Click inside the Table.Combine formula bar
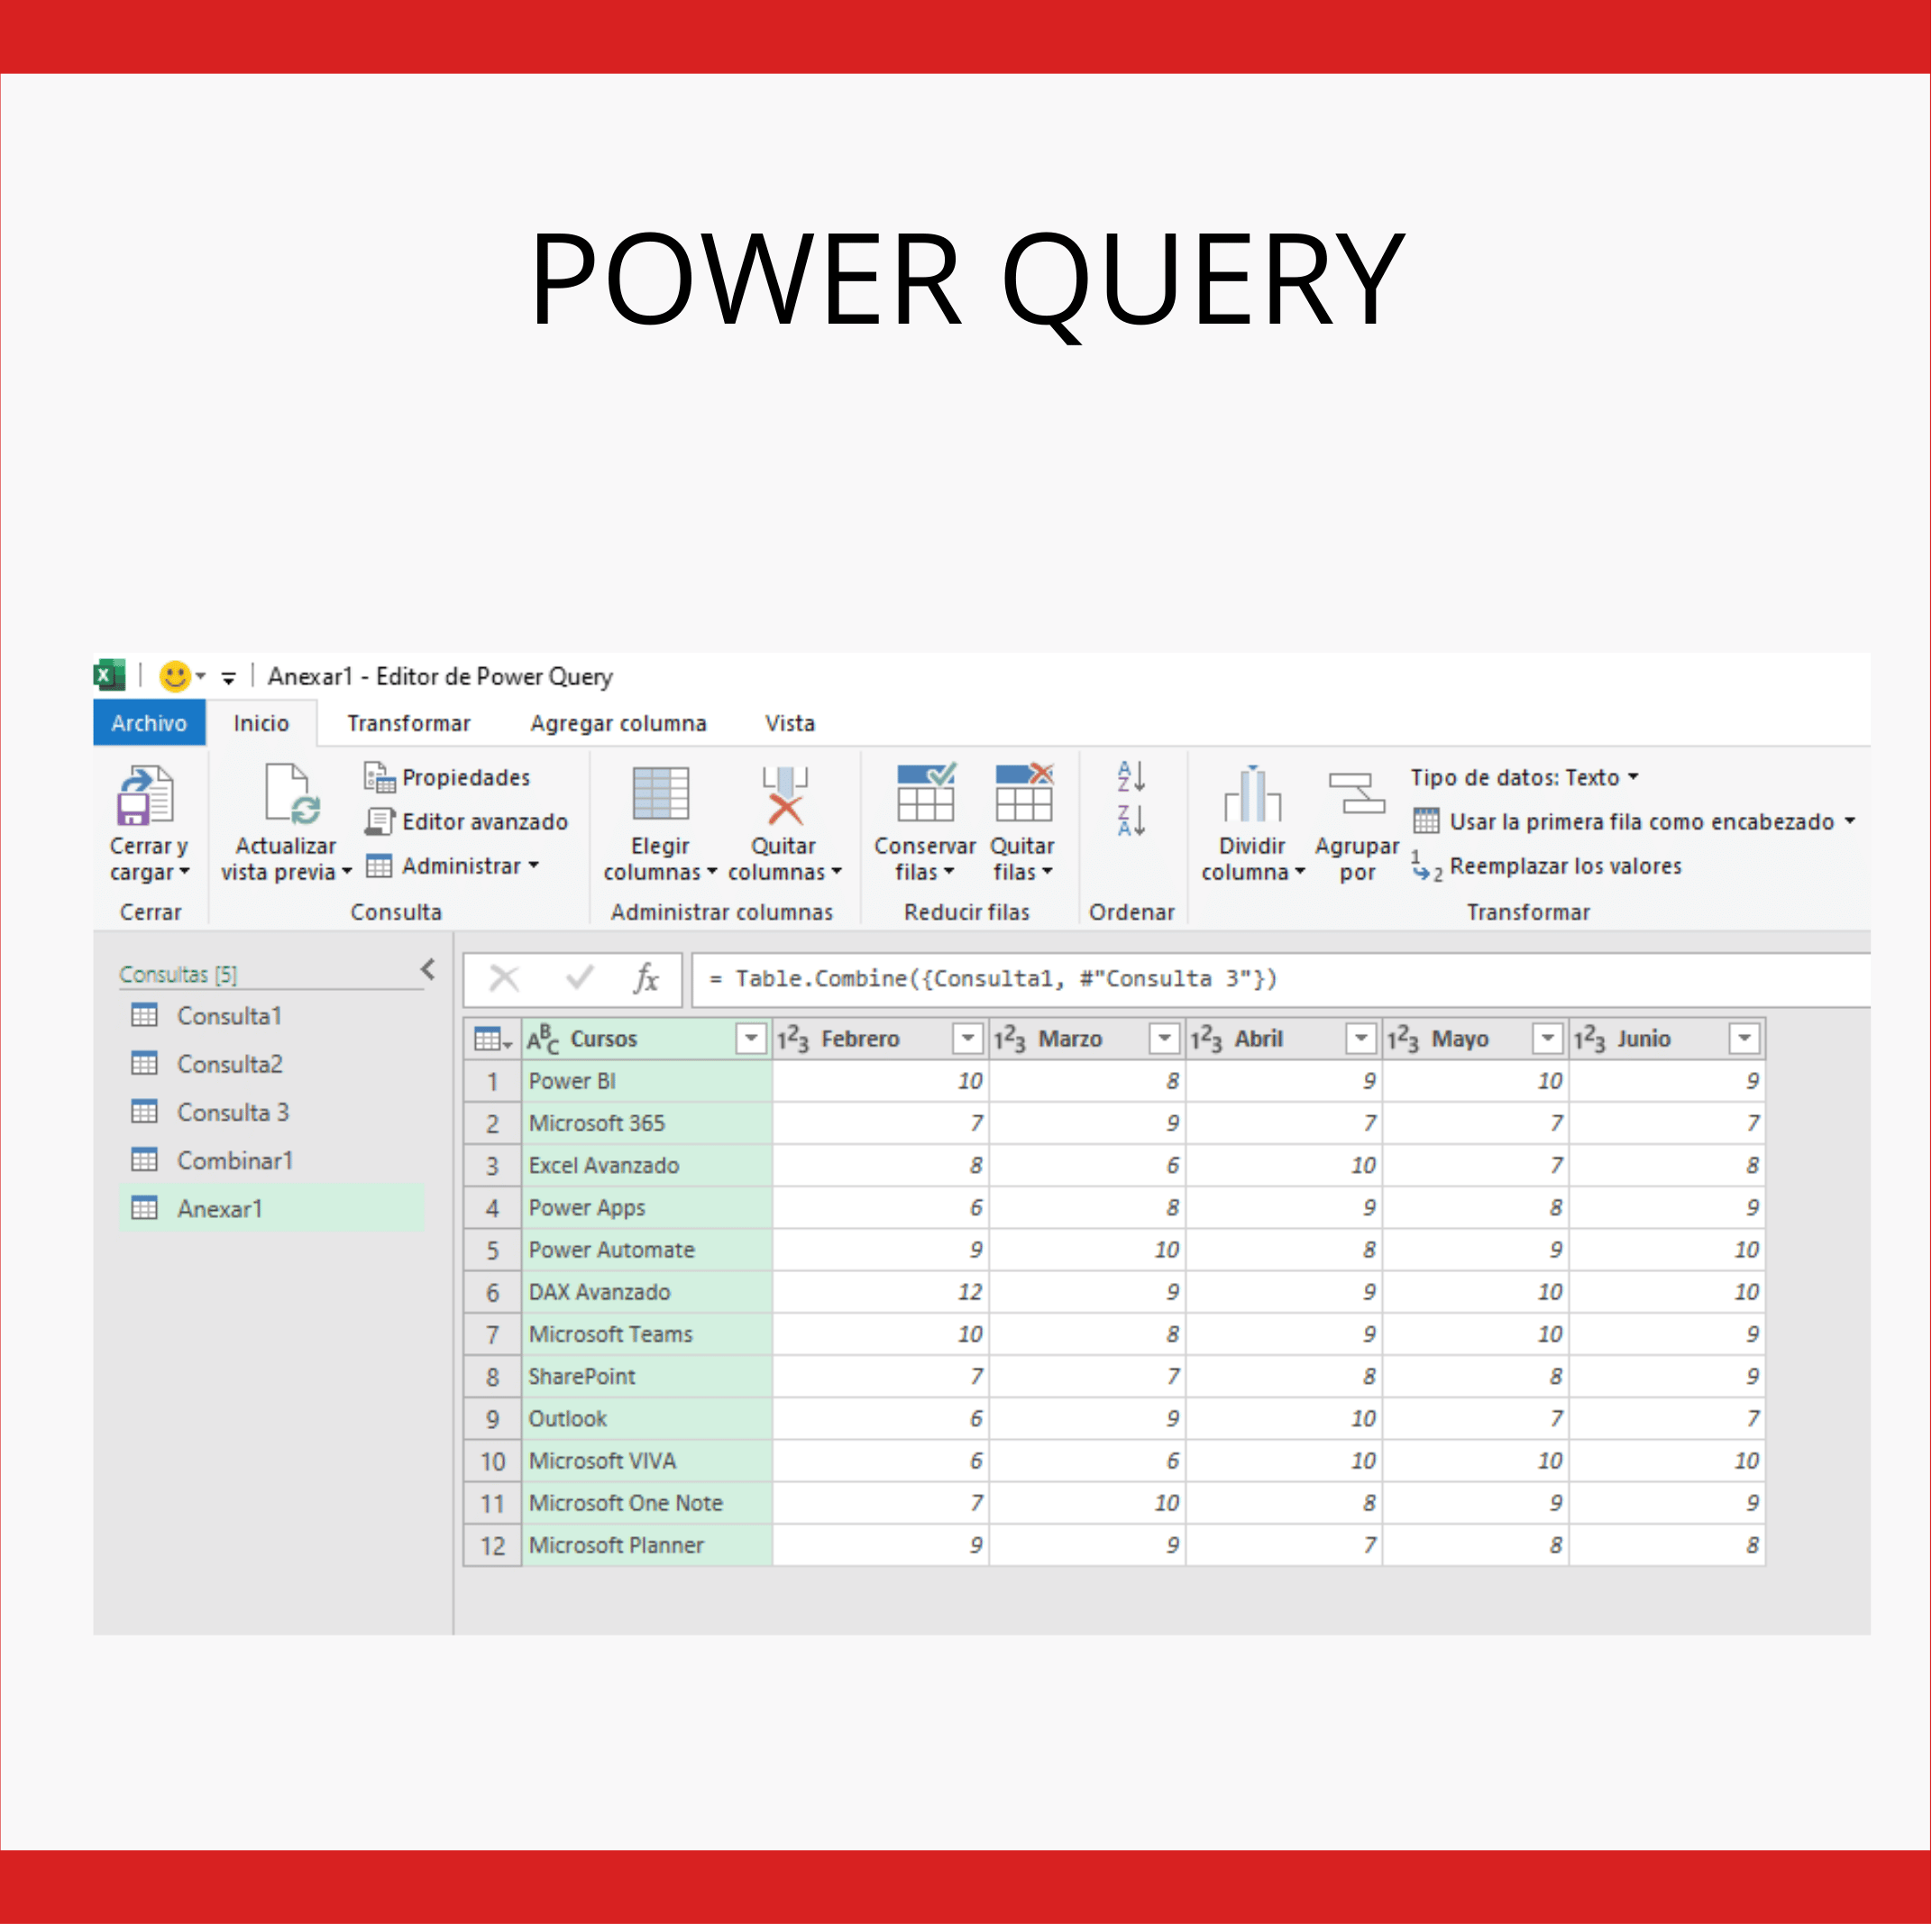Image resolution: width=1932 pixels, height=1924 pixels. (1280, 979)
